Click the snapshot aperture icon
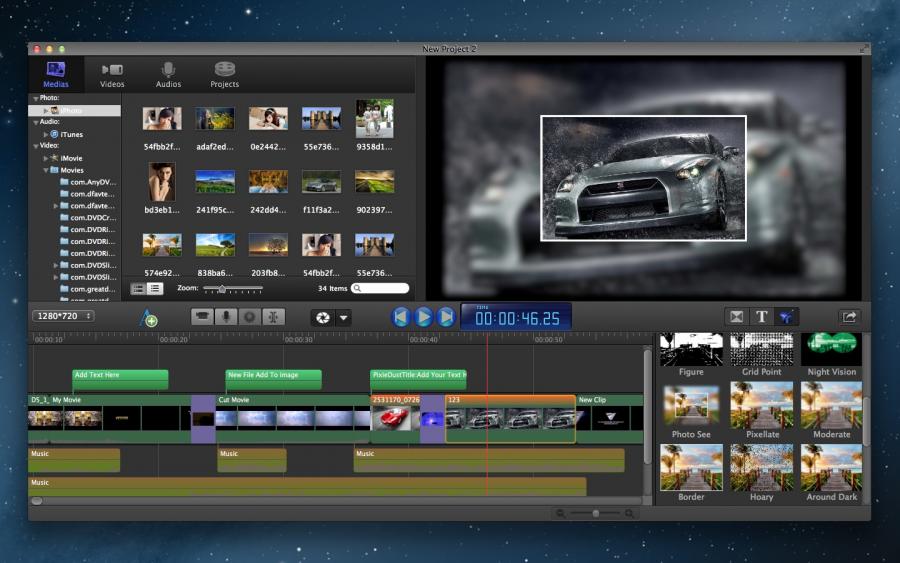This screenshot has height=563, width=900. tap(322, 317)
